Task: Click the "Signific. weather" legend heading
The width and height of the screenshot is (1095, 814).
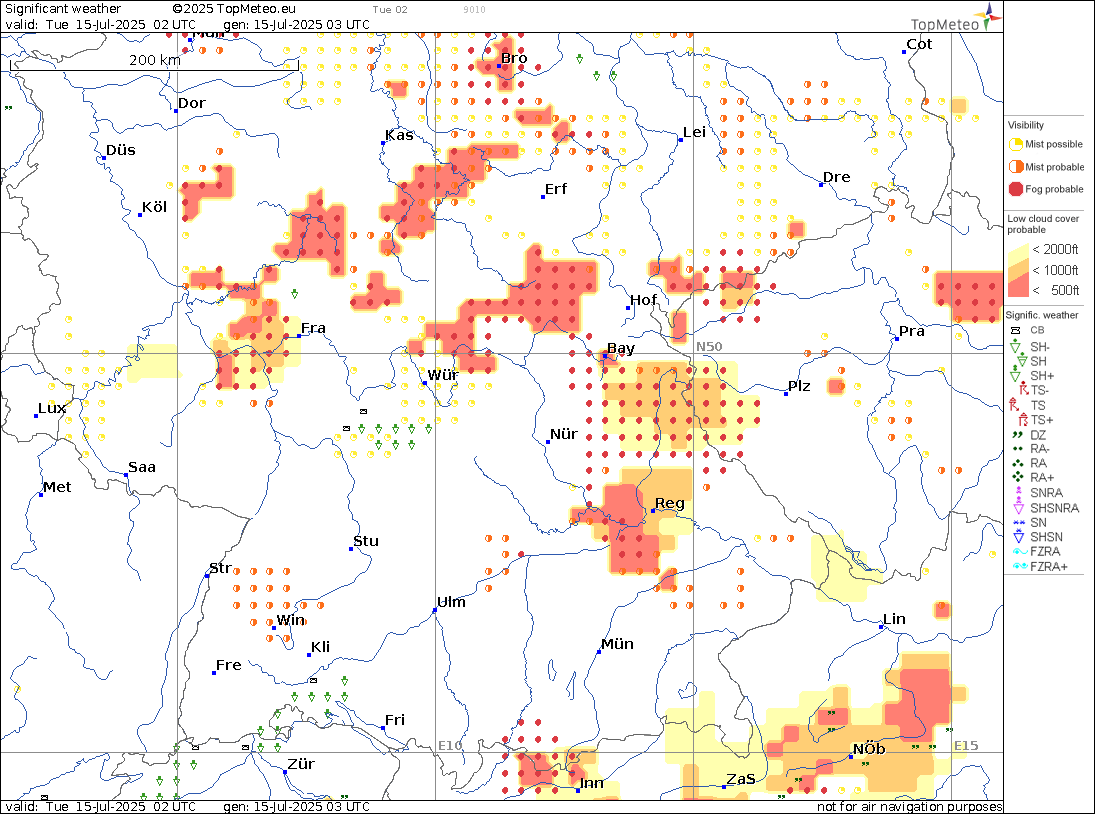Action: point(1042,316)
